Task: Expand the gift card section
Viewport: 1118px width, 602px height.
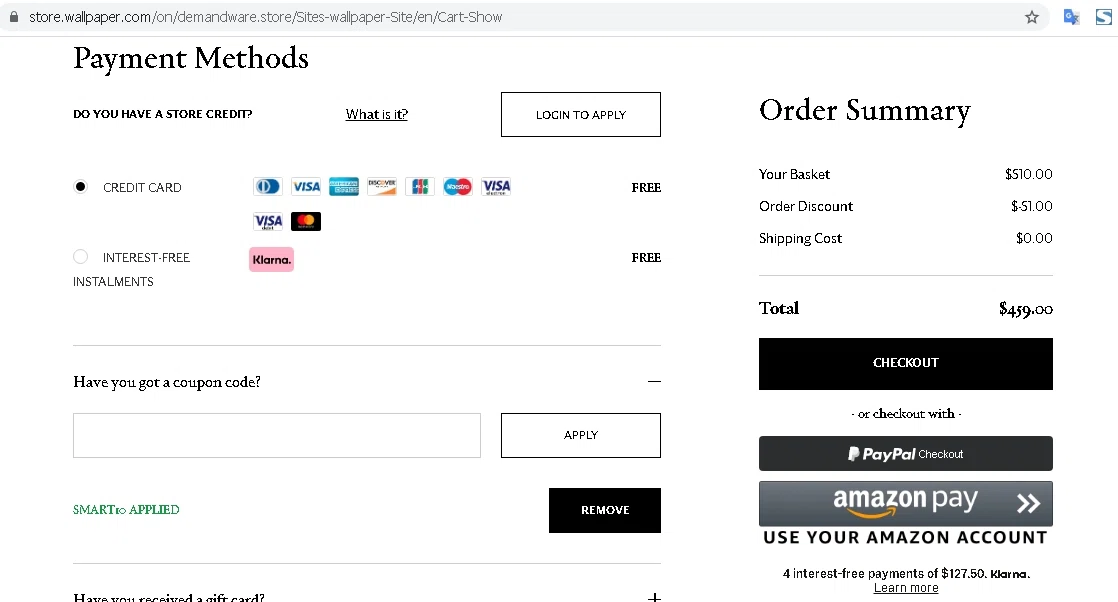Action: pos(654,597)
